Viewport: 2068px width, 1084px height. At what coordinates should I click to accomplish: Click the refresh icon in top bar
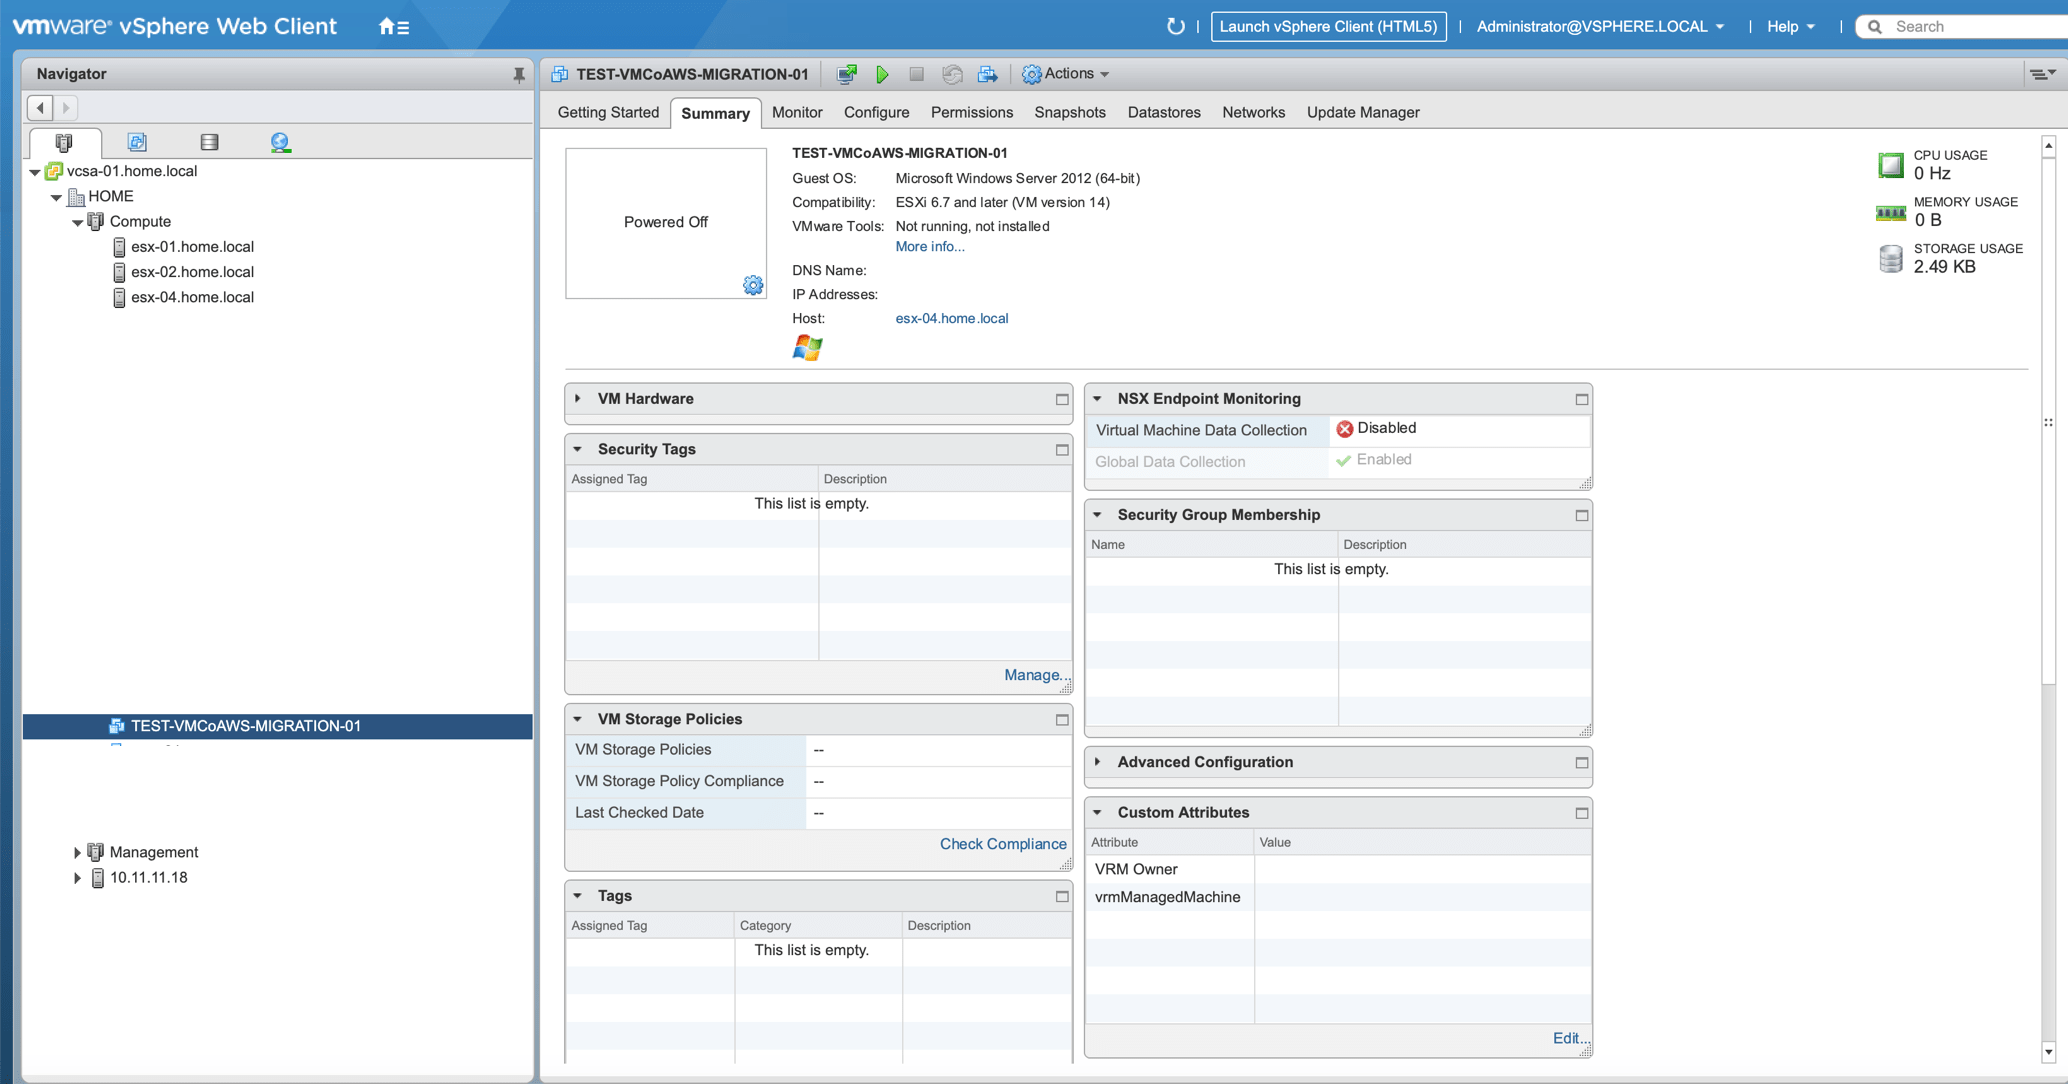tap(1175, 27)
